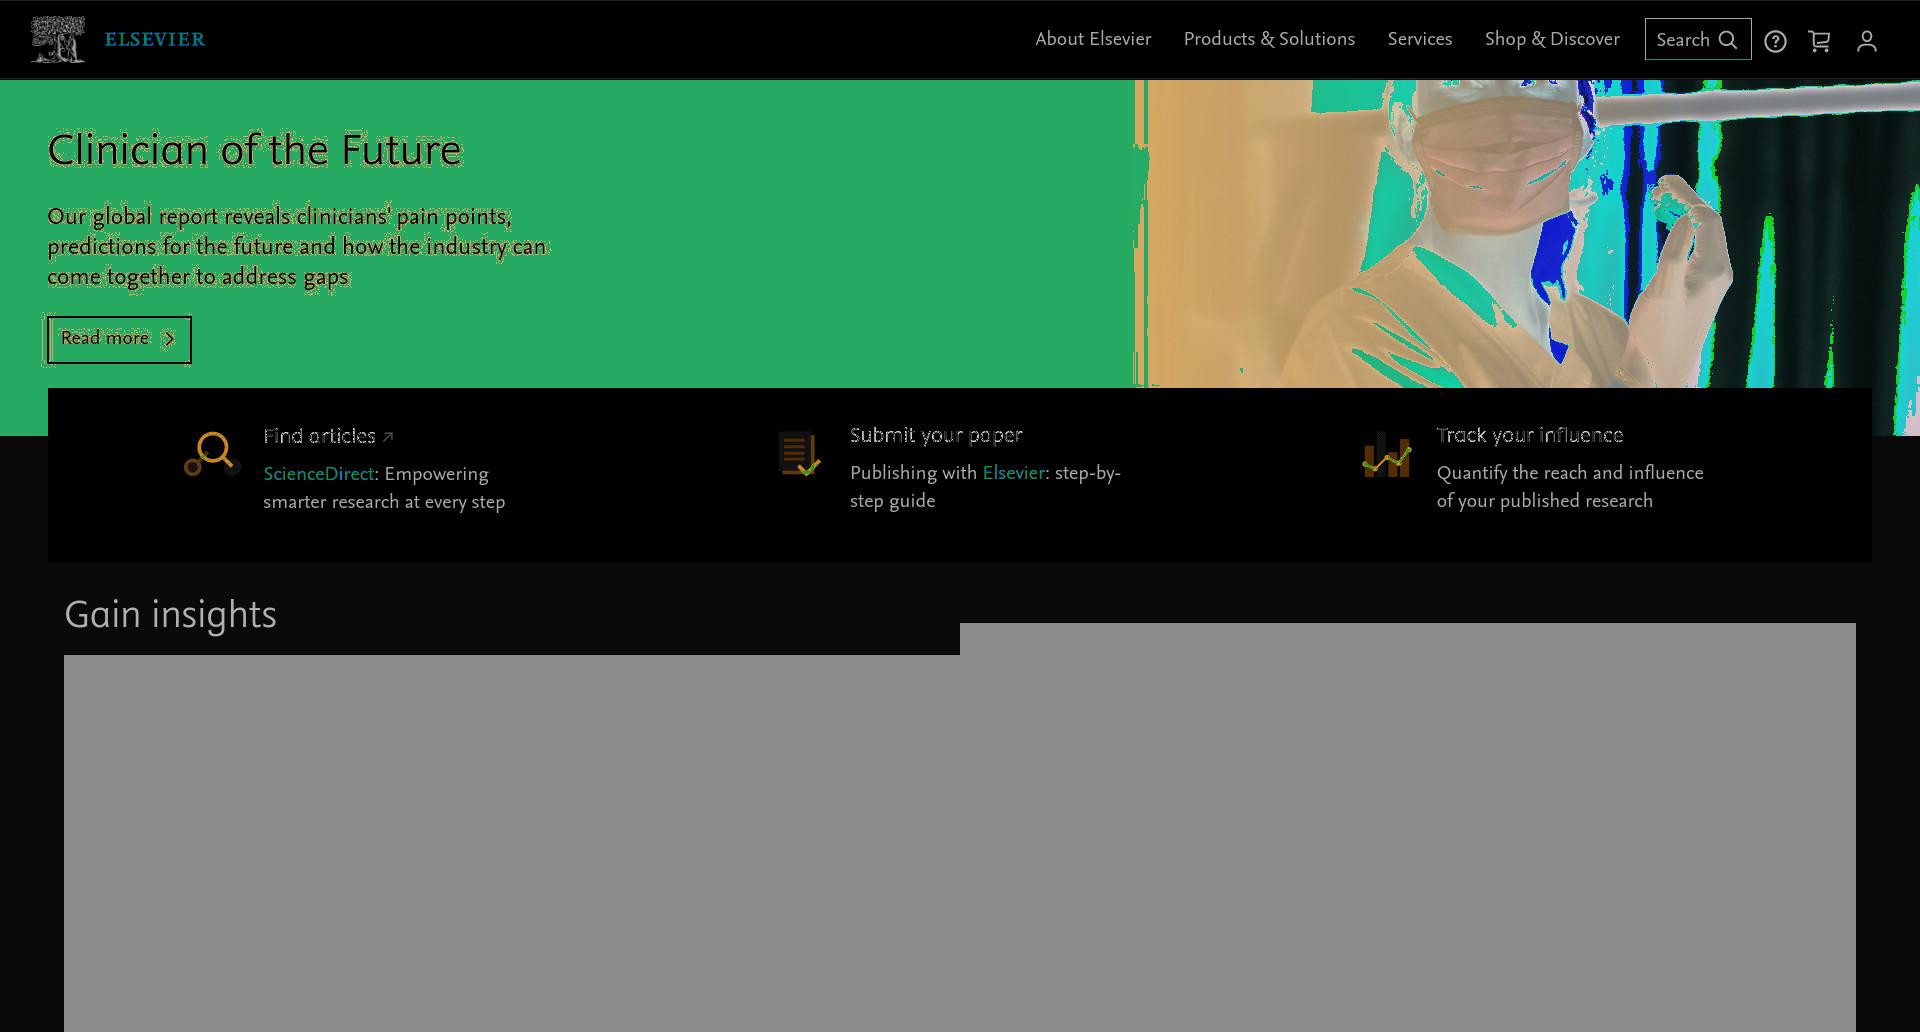
Task: Open the About Elsevier menu
Action: (x=1093, y=39)
